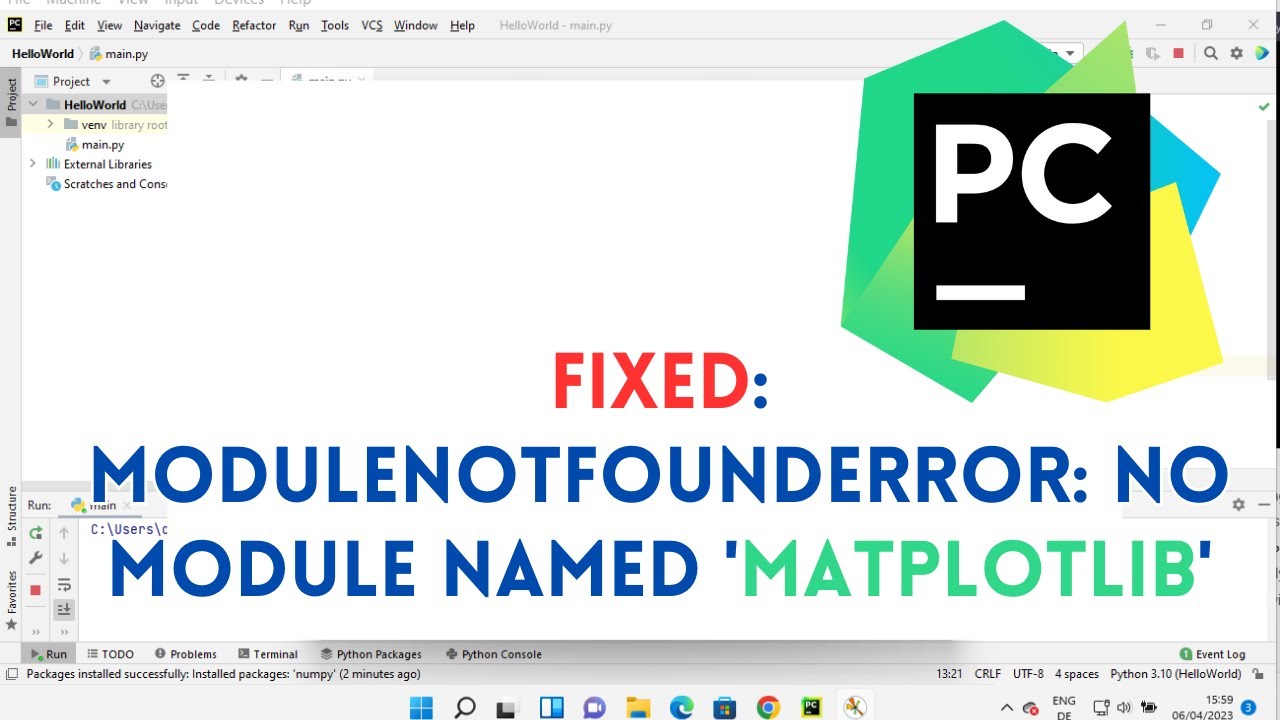Click the Select Opened File target icon
1280x720 pixels.
pos(157,81)
